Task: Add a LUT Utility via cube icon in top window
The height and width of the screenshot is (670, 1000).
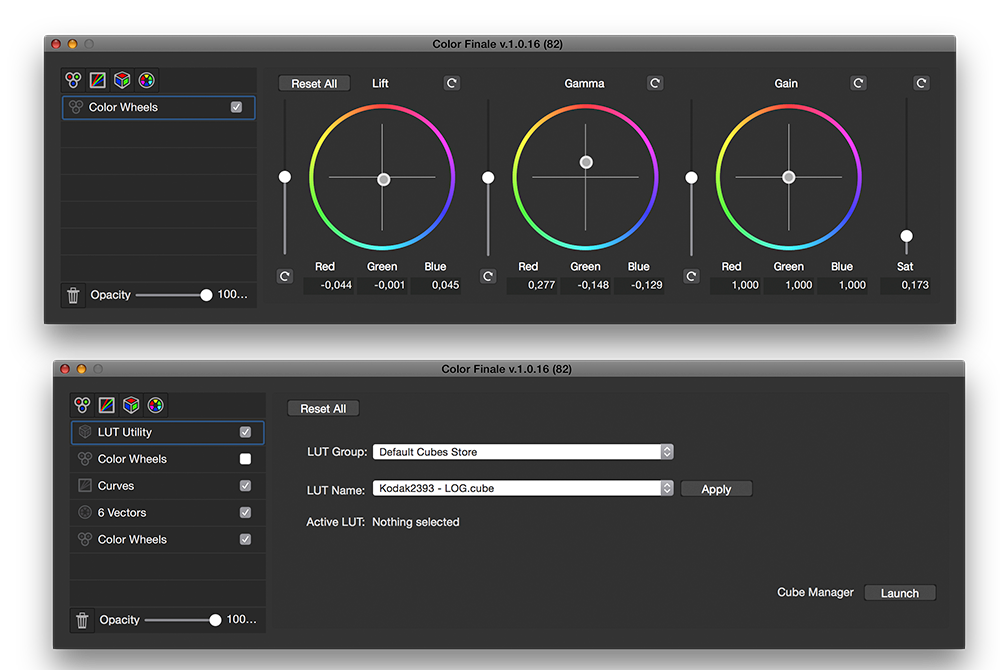Action: click(121, 80)
